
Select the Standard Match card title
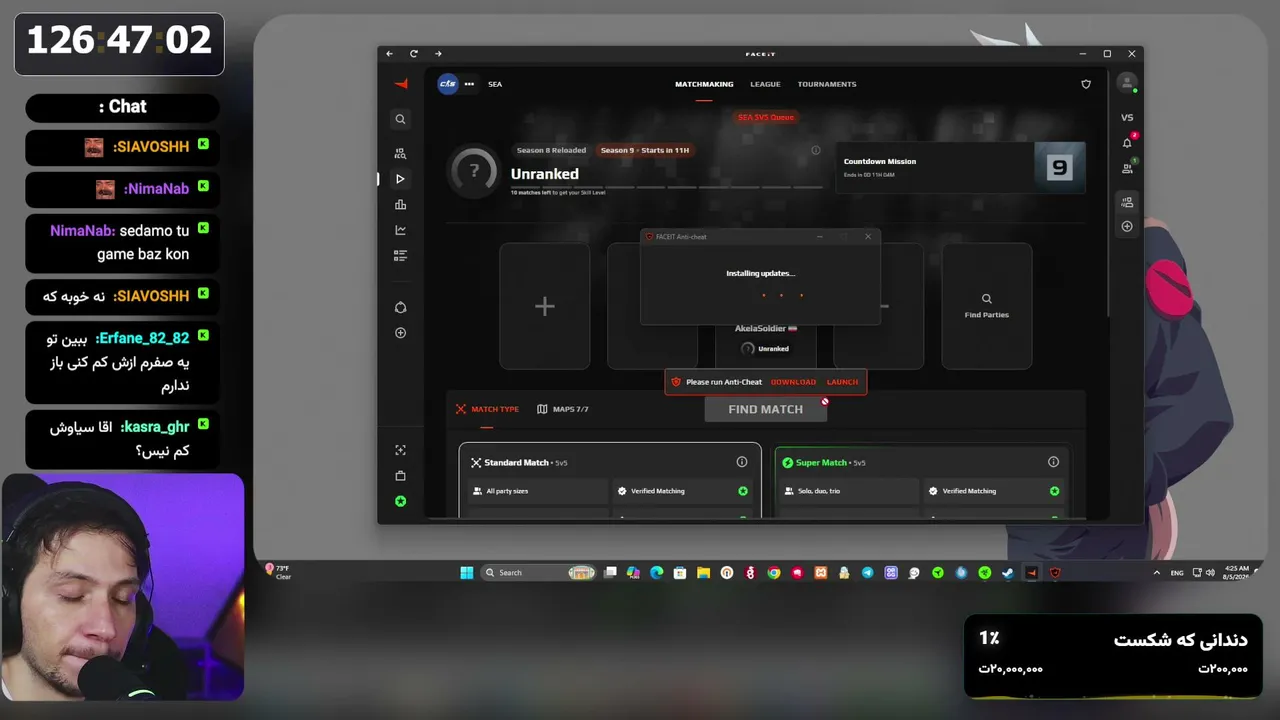(516, 463)
